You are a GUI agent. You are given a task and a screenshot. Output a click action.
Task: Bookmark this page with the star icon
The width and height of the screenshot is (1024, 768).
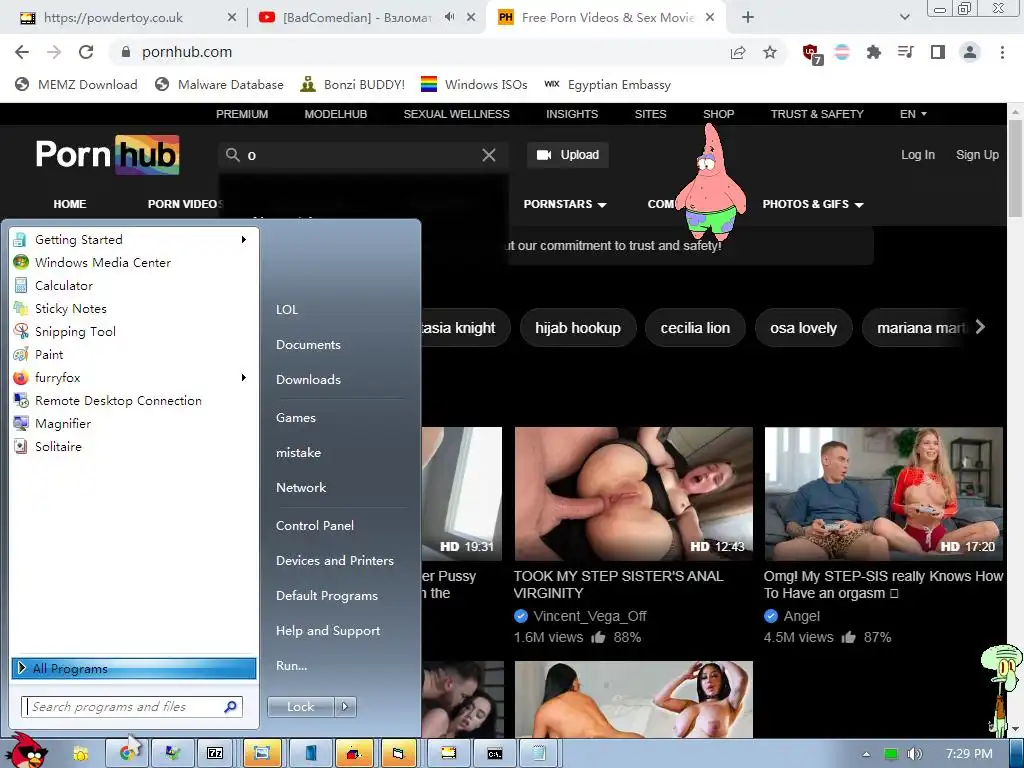[770, 52]
